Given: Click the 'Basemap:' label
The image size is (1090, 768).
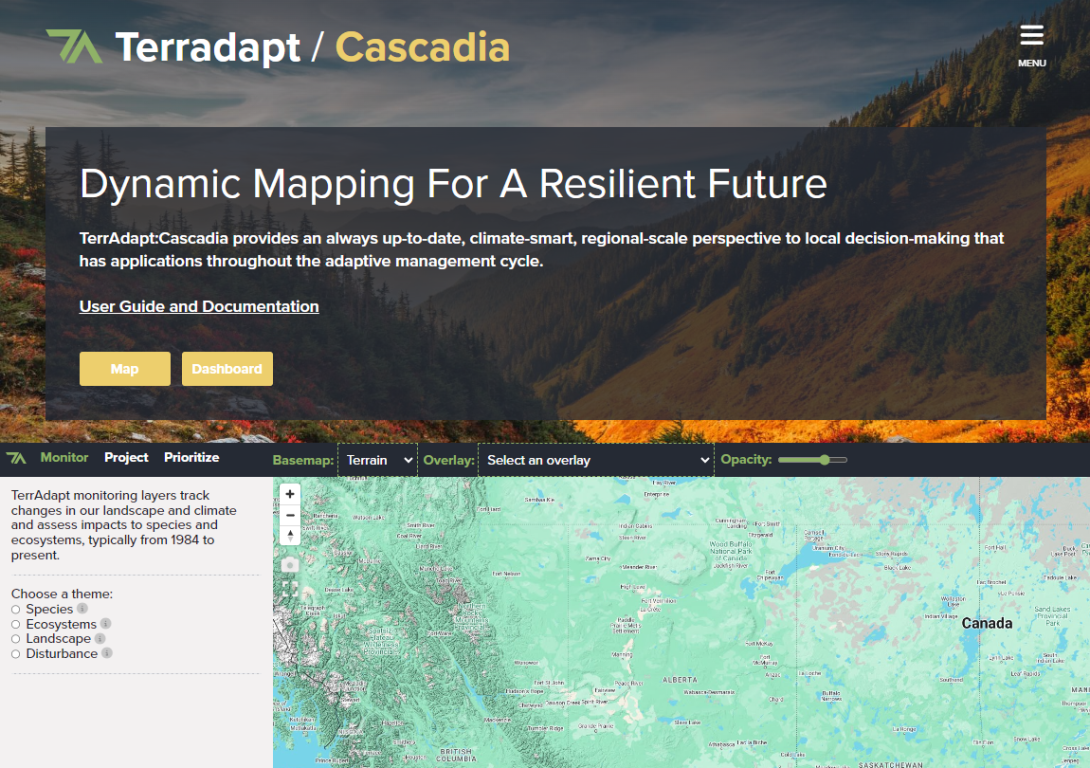Looking at the screenshot, I should [303, 460].
